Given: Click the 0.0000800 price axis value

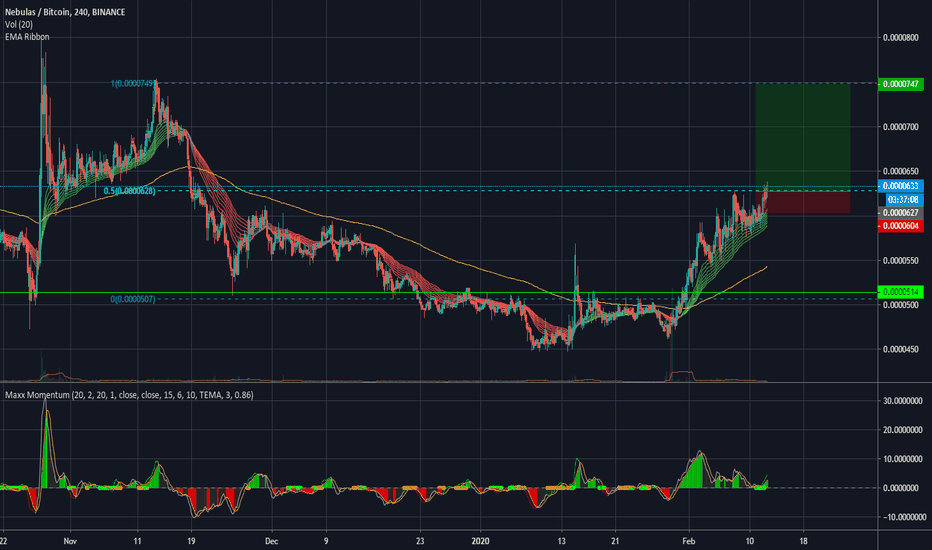Looking at the screenshot, I should (x=900, y=37).
